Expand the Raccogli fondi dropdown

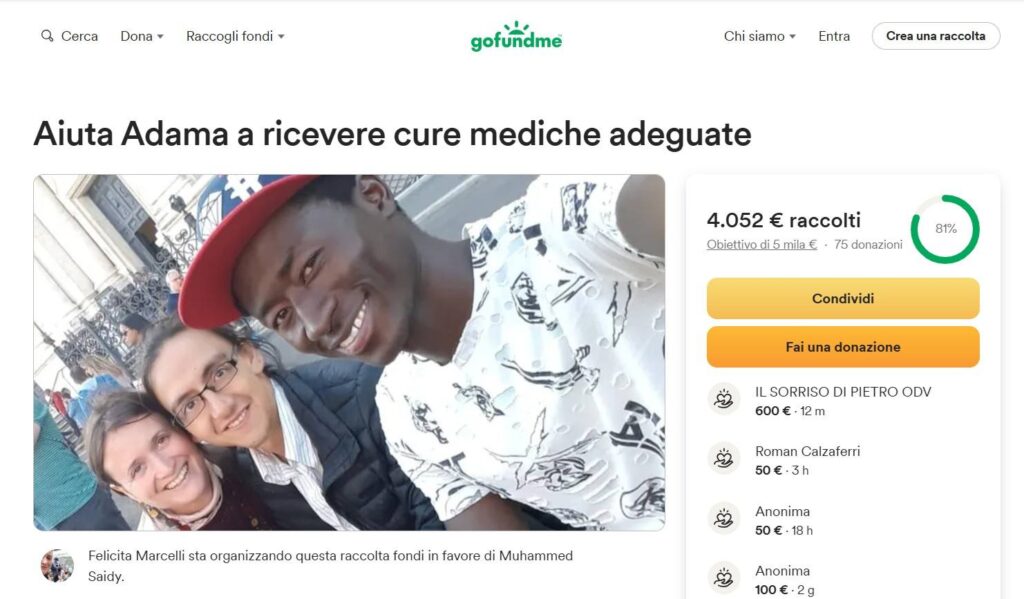[x=235, y=36]
